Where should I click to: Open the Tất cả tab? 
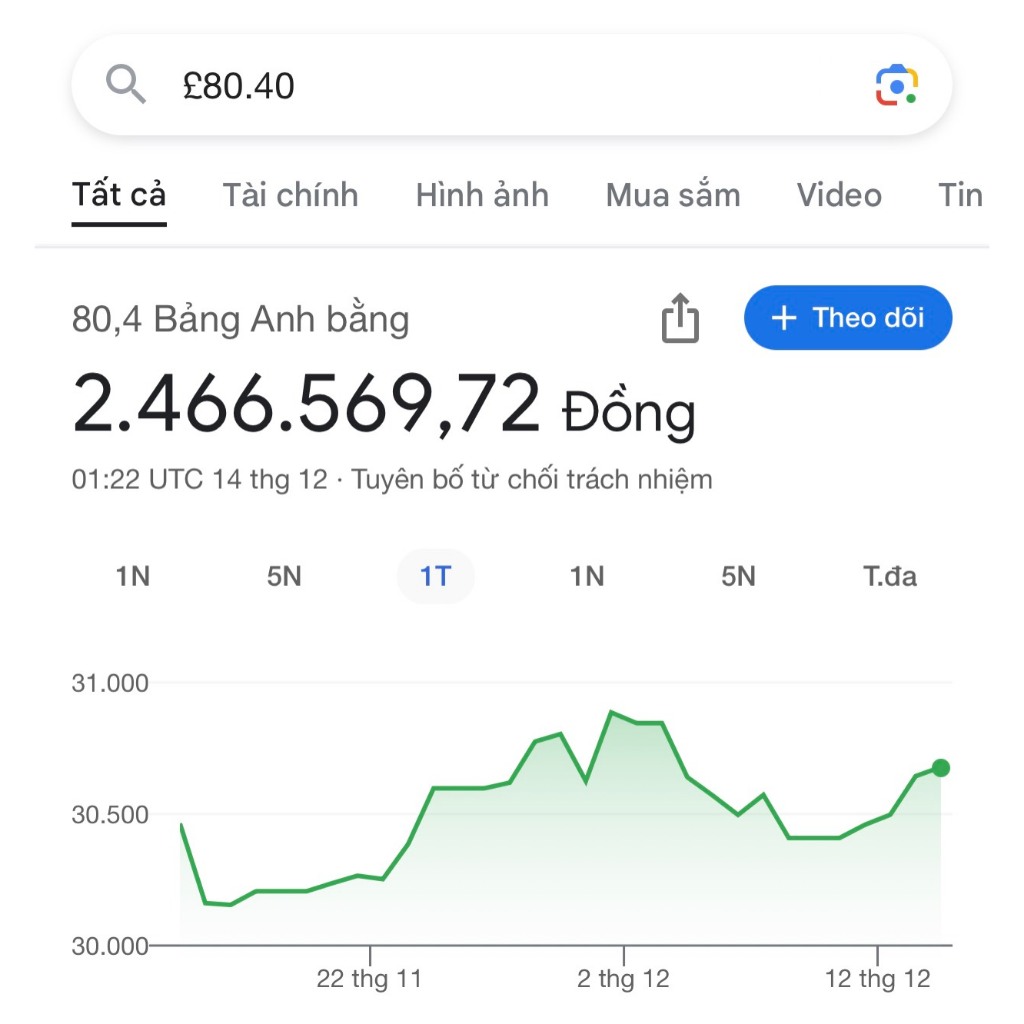tap(119, 195)
